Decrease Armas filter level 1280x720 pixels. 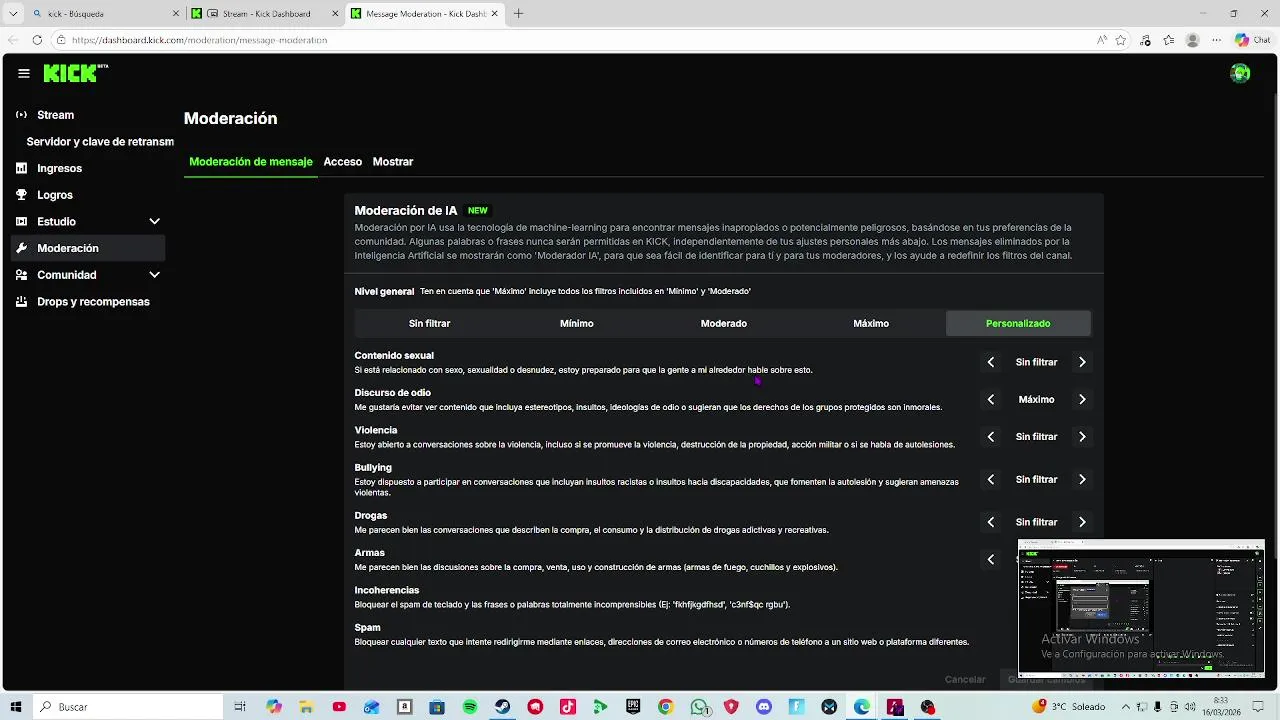[x=991, y=560]
